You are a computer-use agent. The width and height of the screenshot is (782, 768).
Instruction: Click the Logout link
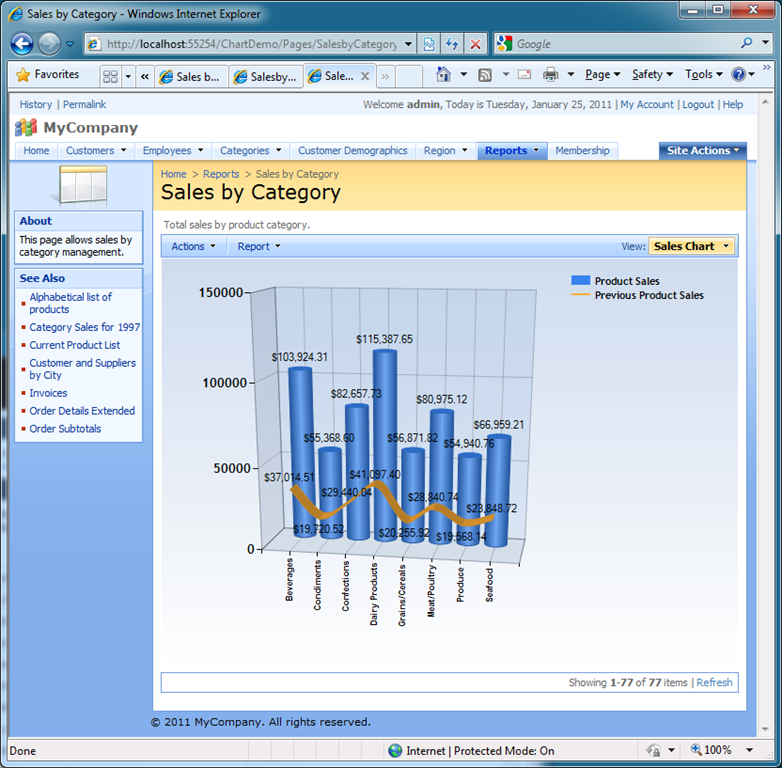click(698, 104)
